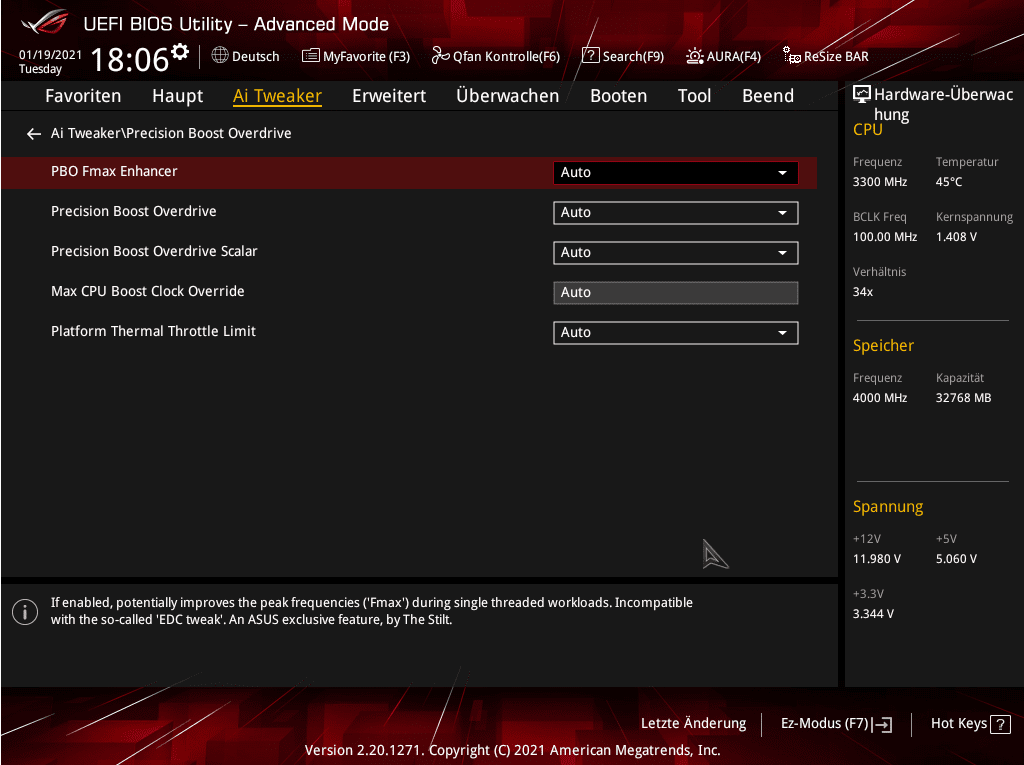Select Precision Boost Overdrive label
The width and height of the screenshot is (1024, 765).
134,211
